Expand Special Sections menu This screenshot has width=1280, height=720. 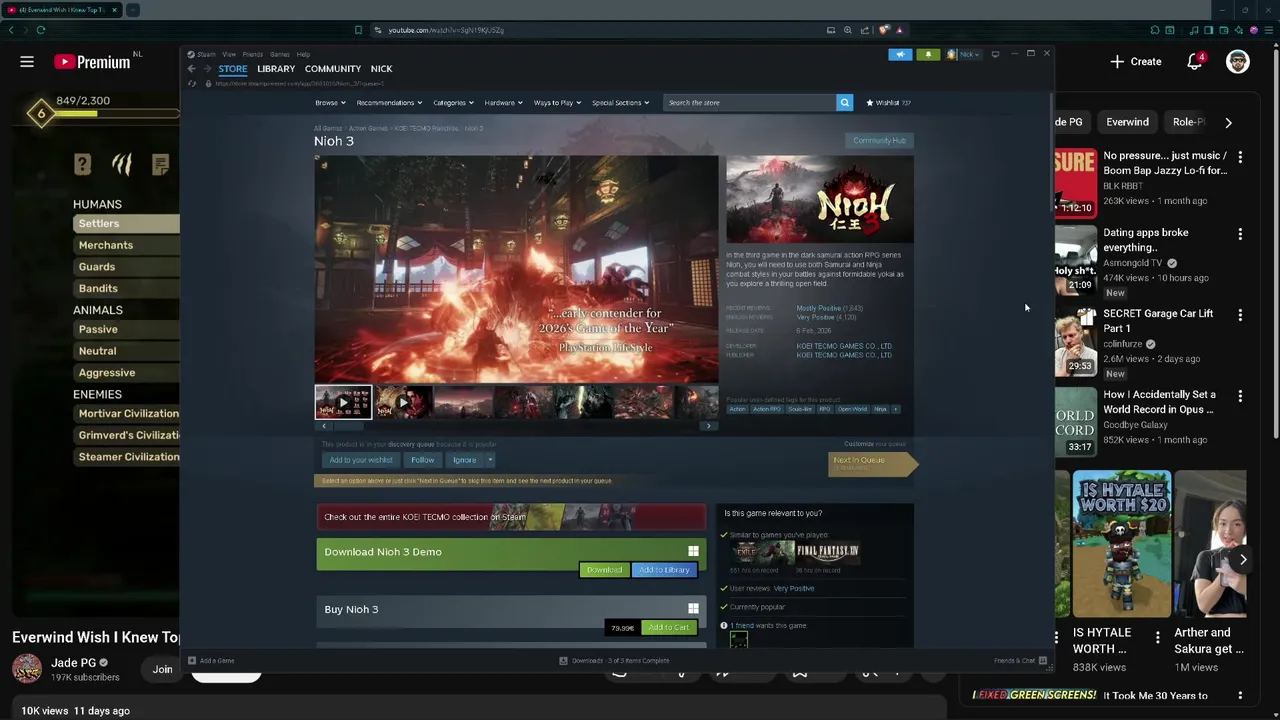point(620,102)
